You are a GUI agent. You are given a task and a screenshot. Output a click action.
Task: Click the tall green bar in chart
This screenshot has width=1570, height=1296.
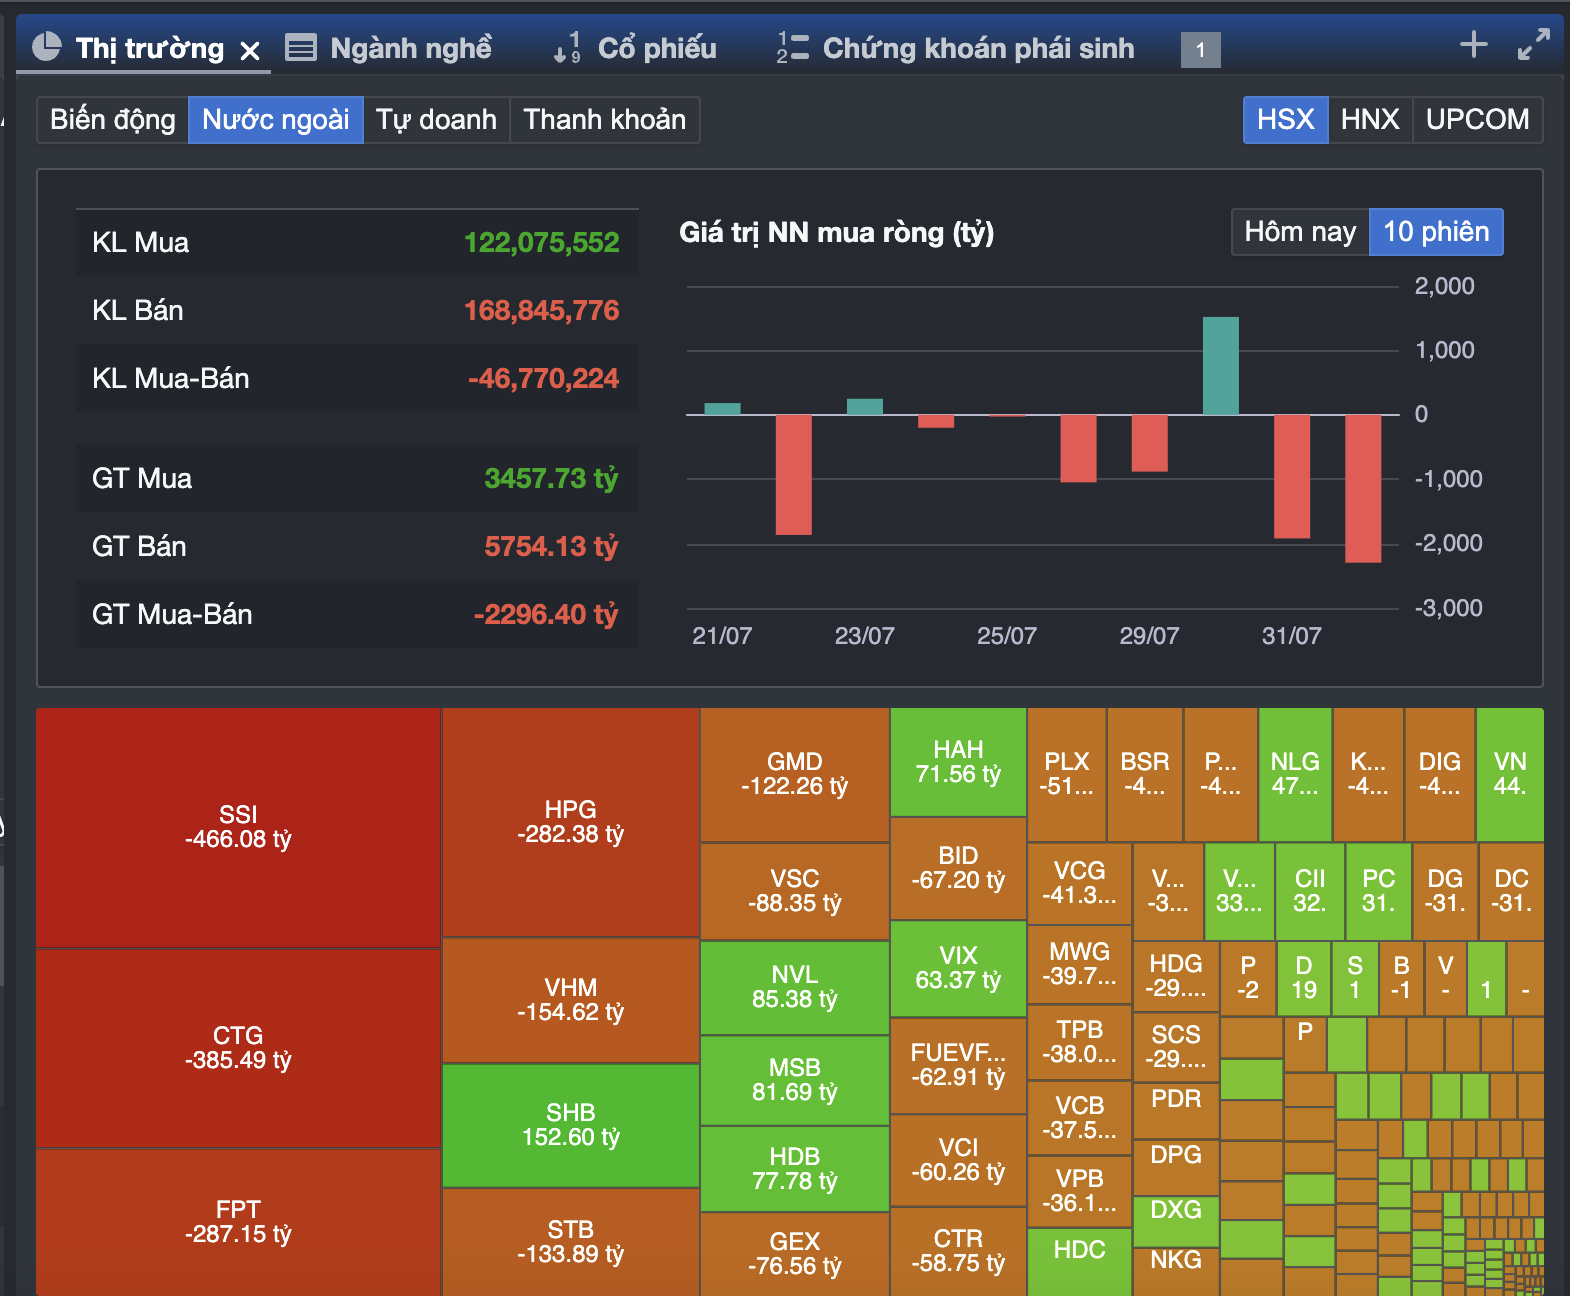pos(1220,365)
